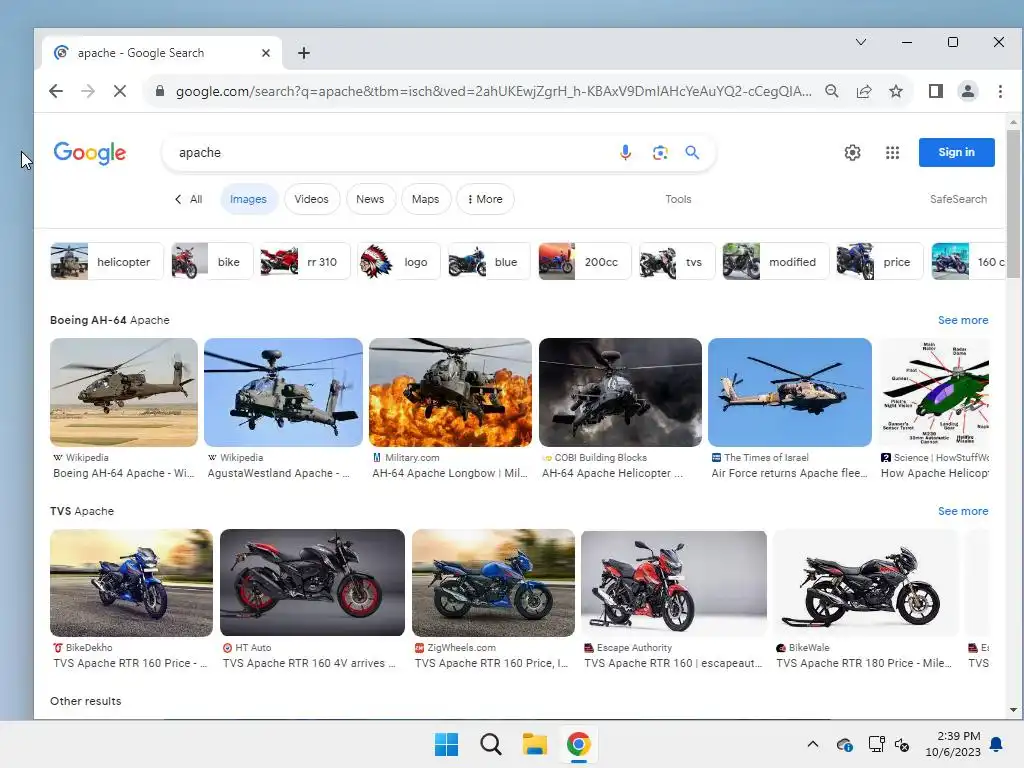Click the page vertical scrollbar
The image size is (1024, 768).
1013,204
